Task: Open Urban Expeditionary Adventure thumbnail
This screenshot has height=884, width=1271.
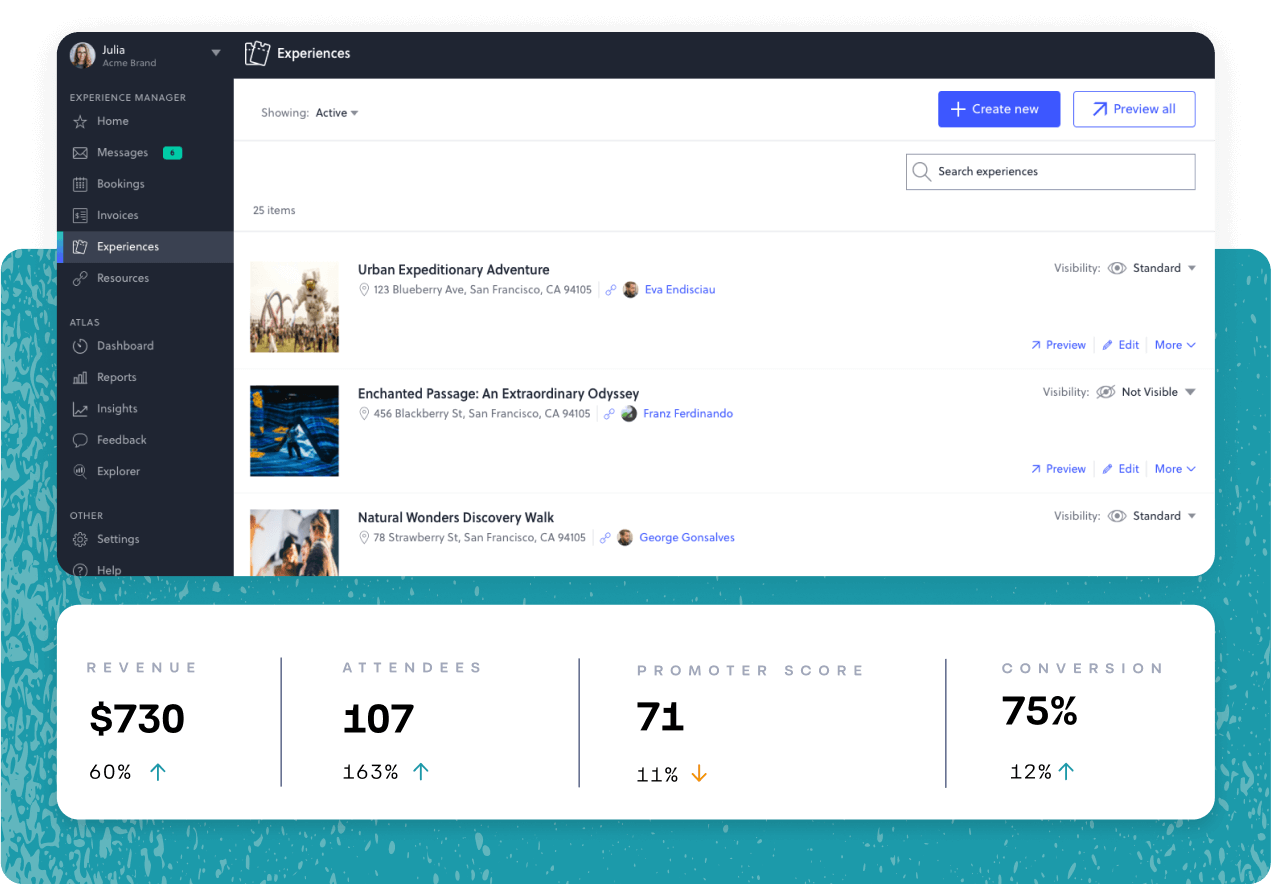Action: 294,307
